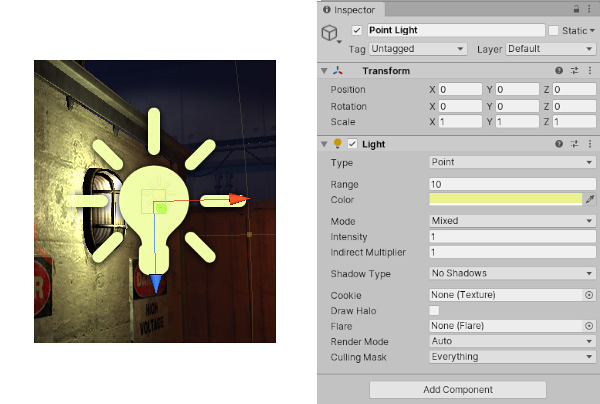Open the Light component help icon

[x=559, y=144]
